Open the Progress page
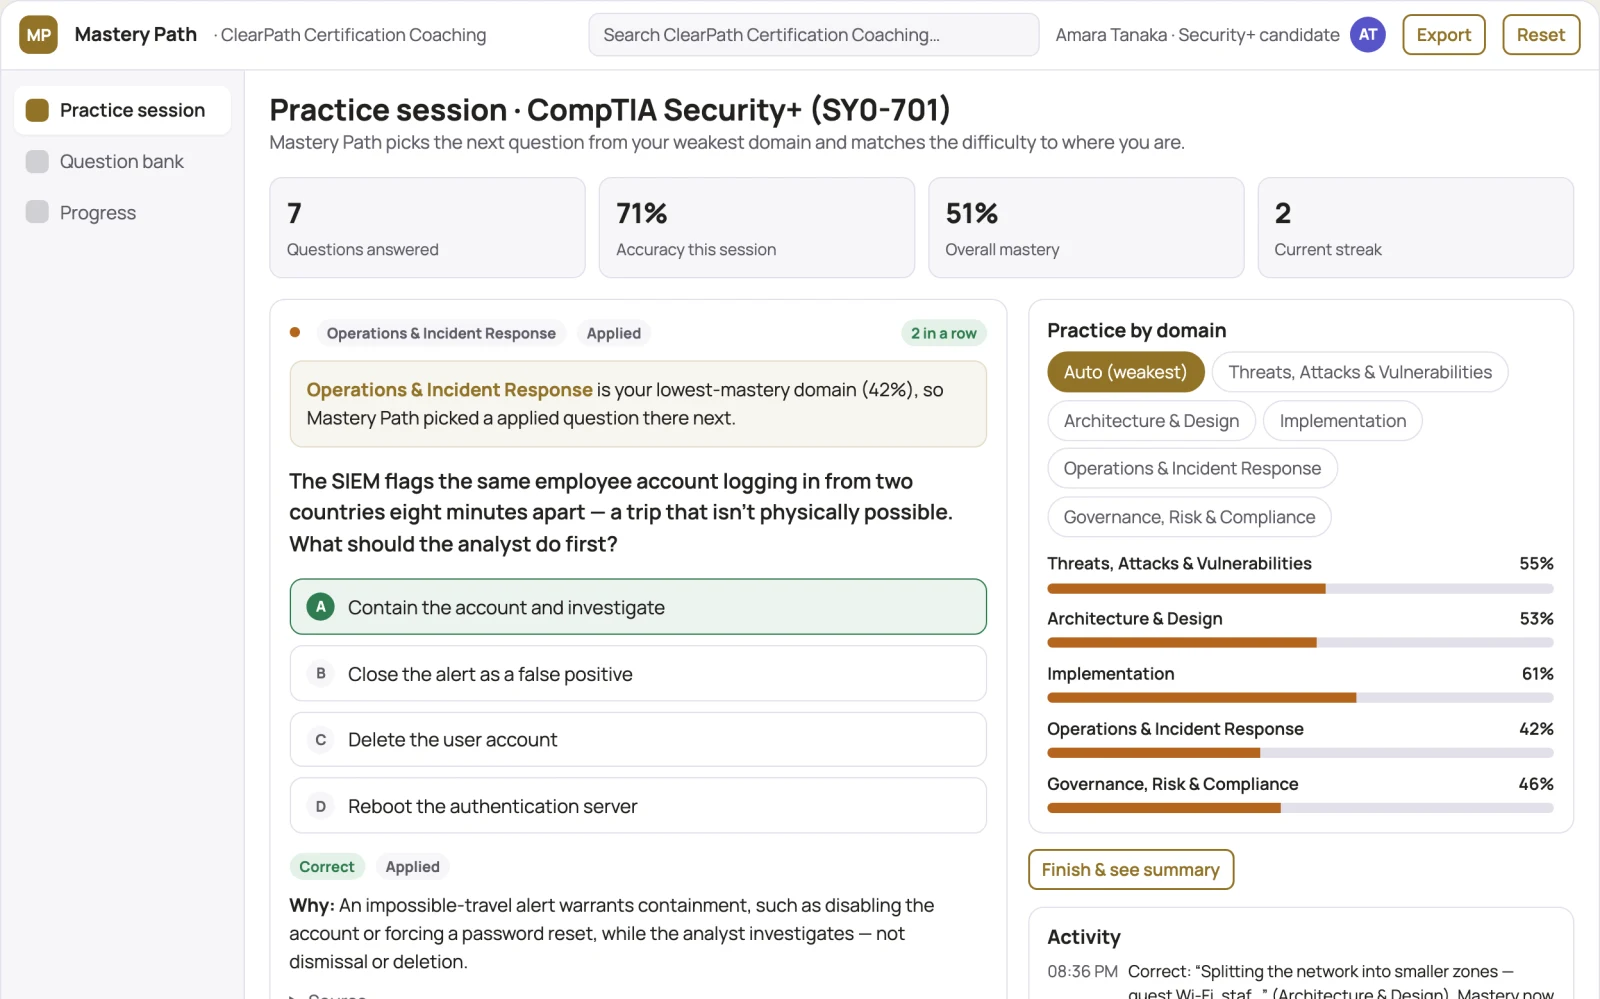Viewport: 1600px width, 999px height. tap(122, 212)
